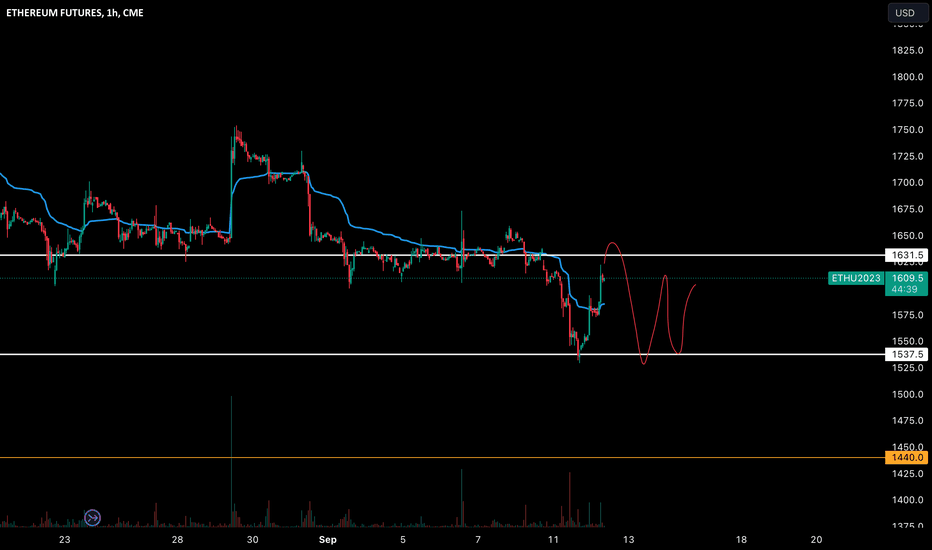Click the ETHEREUM FUTURES, 1h, CME title
932x550 pixels.
[x=75, y=12]
